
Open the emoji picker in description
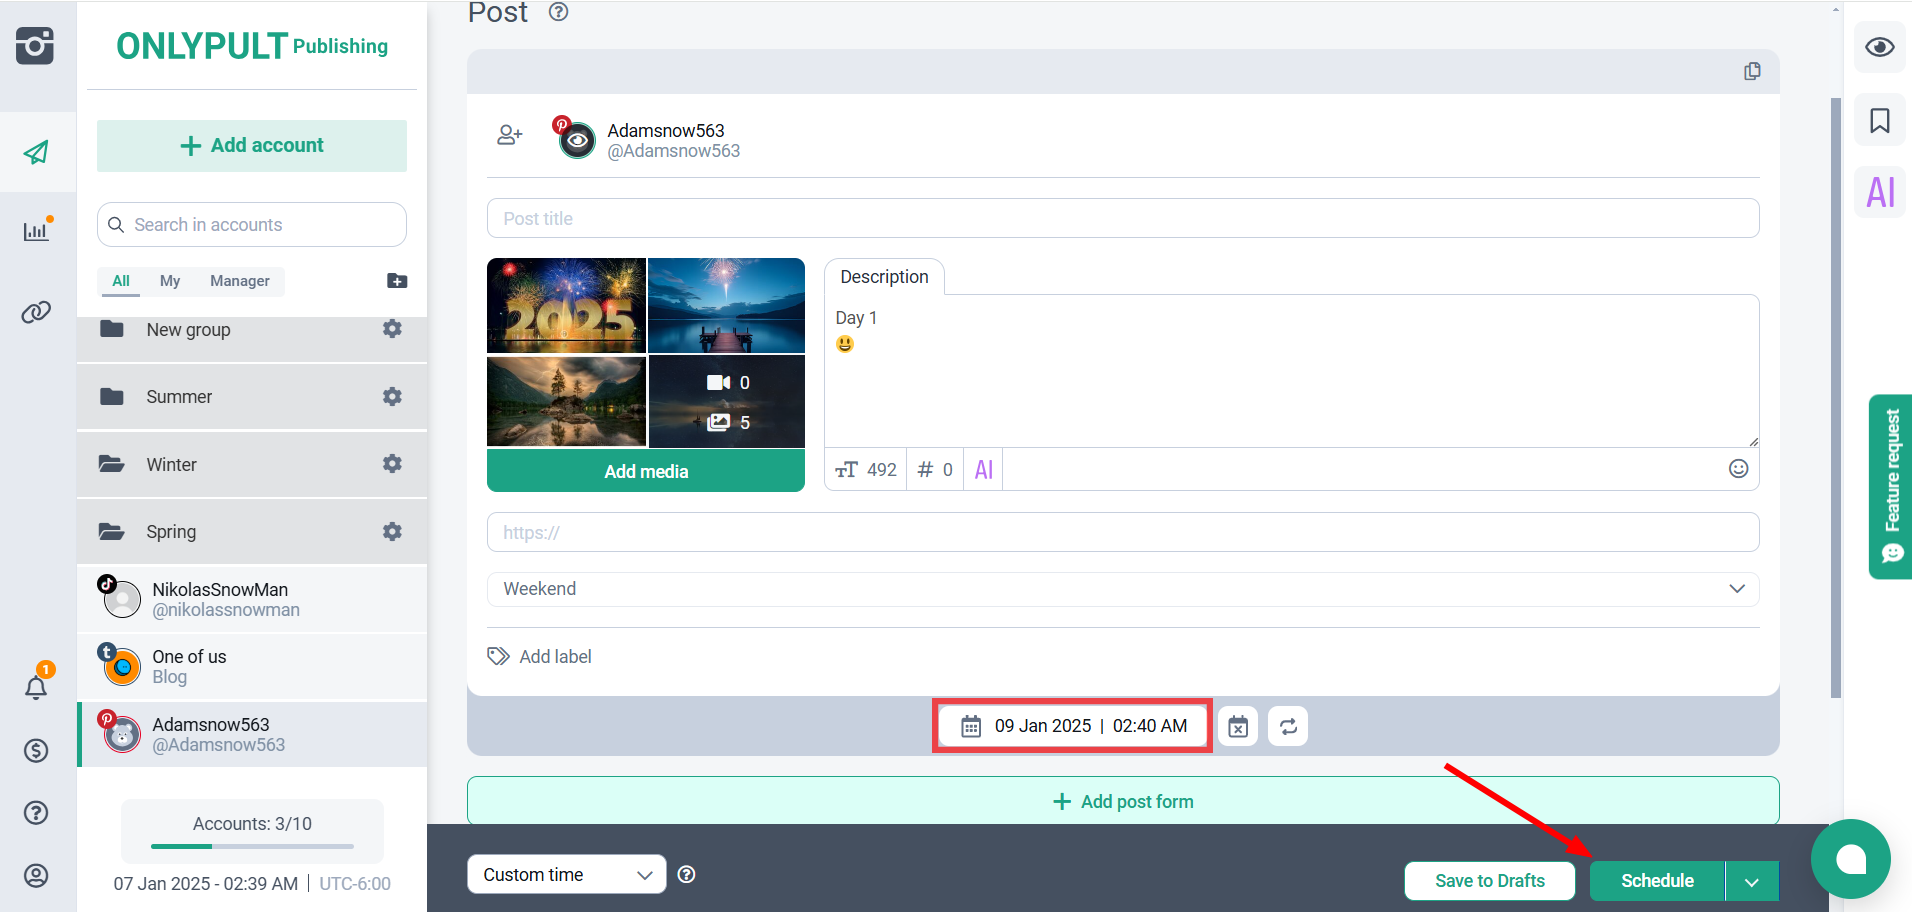point(1738,469)
